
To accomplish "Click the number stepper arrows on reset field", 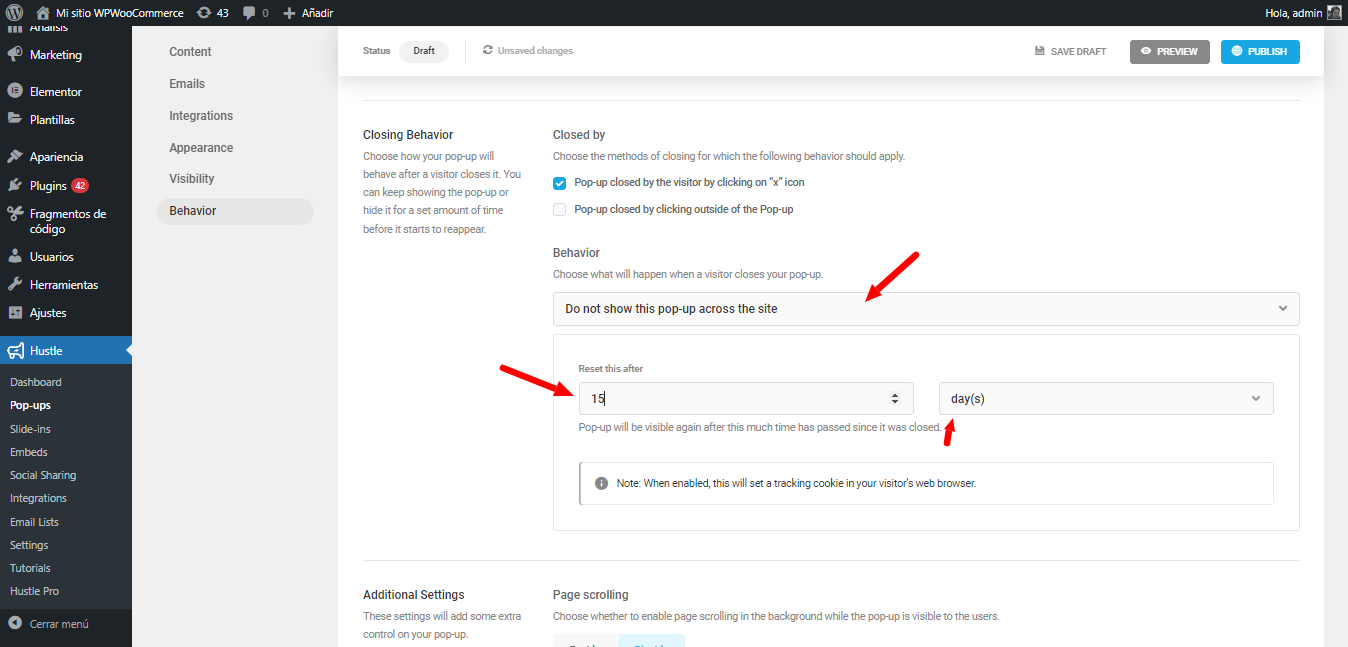I will (895, 398).
